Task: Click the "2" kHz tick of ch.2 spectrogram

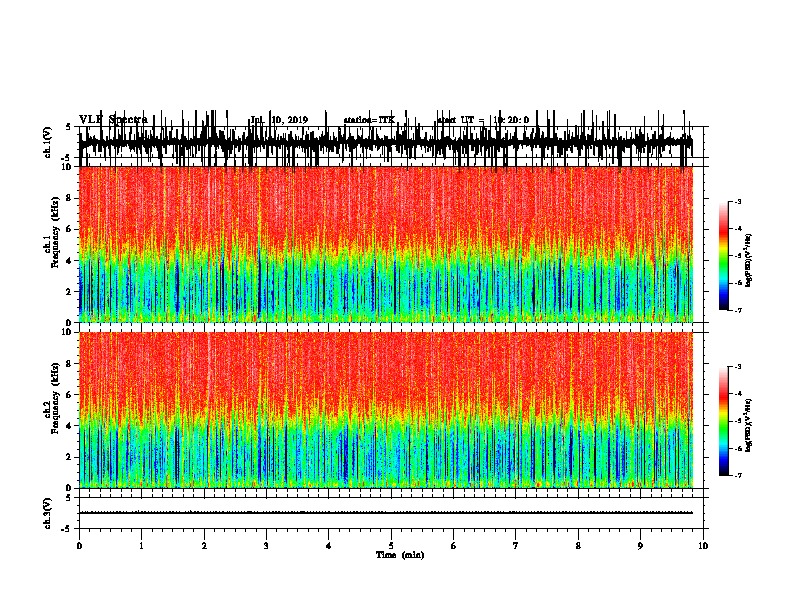Action: click(69, 457)
